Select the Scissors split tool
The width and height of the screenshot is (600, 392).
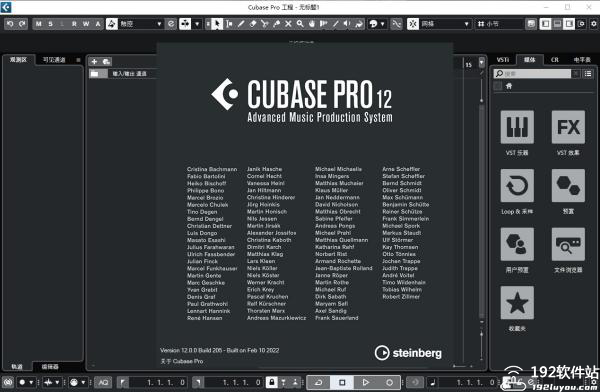[264, 24]
